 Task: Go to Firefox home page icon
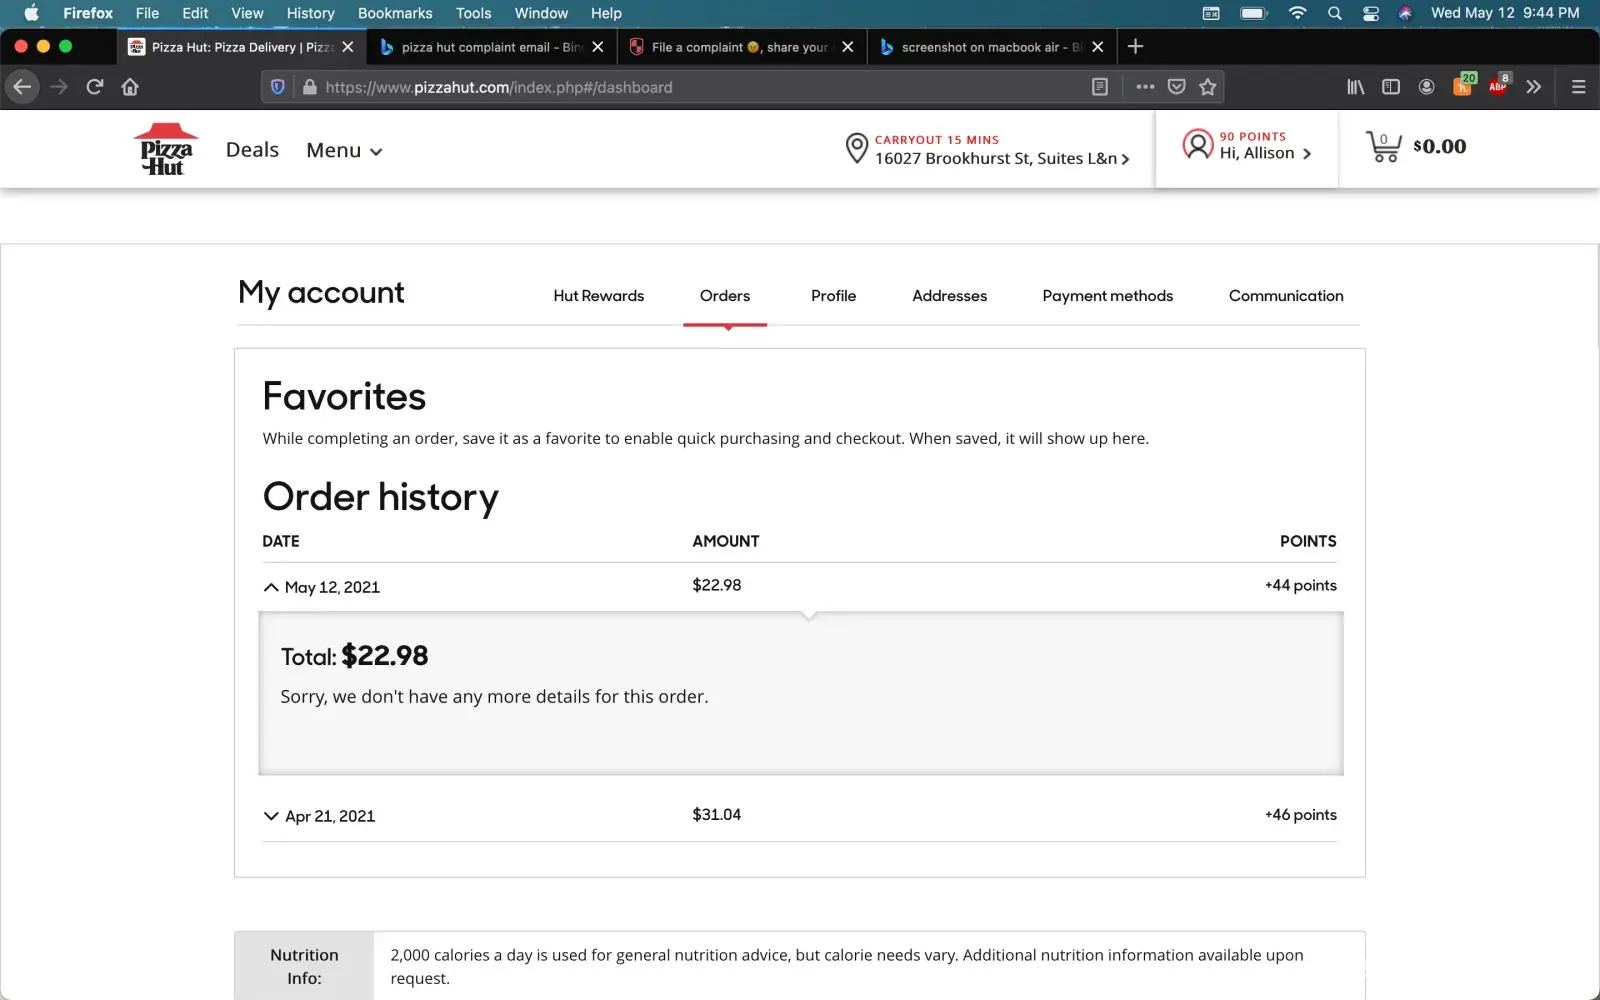pos(130,87)
